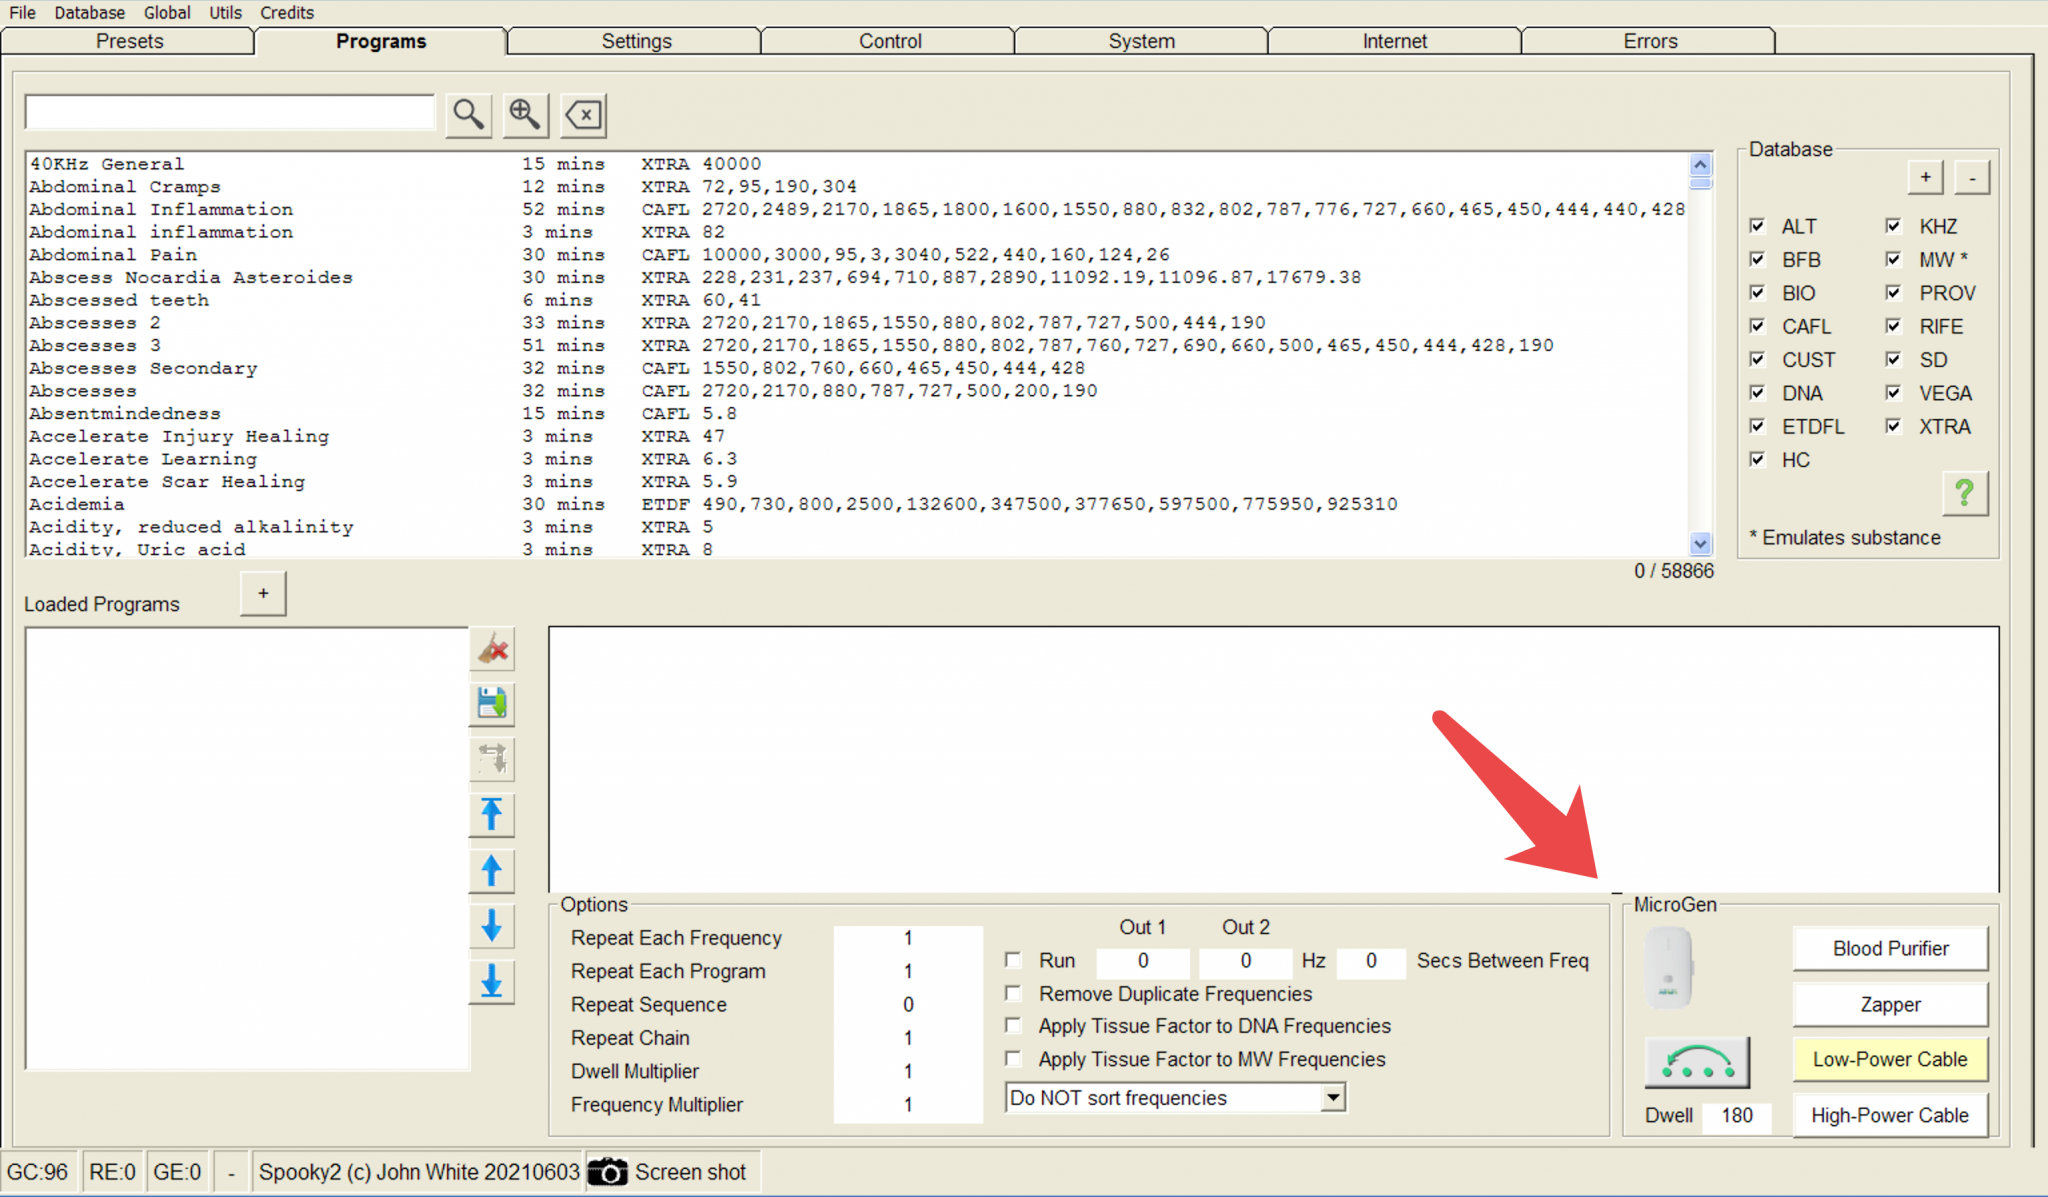Click the green cable connection icon button
2048x1197 pixels.
tap(1697, 1062)
